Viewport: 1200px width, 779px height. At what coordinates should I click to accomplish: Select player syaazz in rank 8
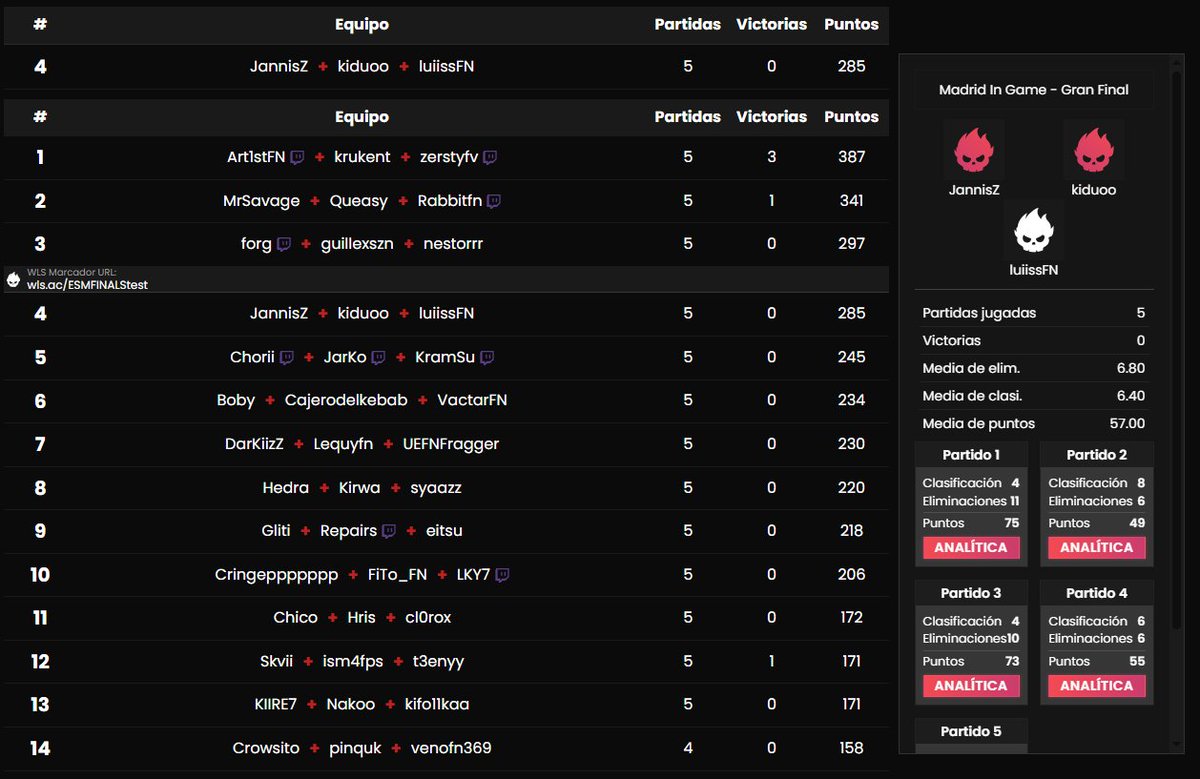pyautogui.click(x=436, y=488)
